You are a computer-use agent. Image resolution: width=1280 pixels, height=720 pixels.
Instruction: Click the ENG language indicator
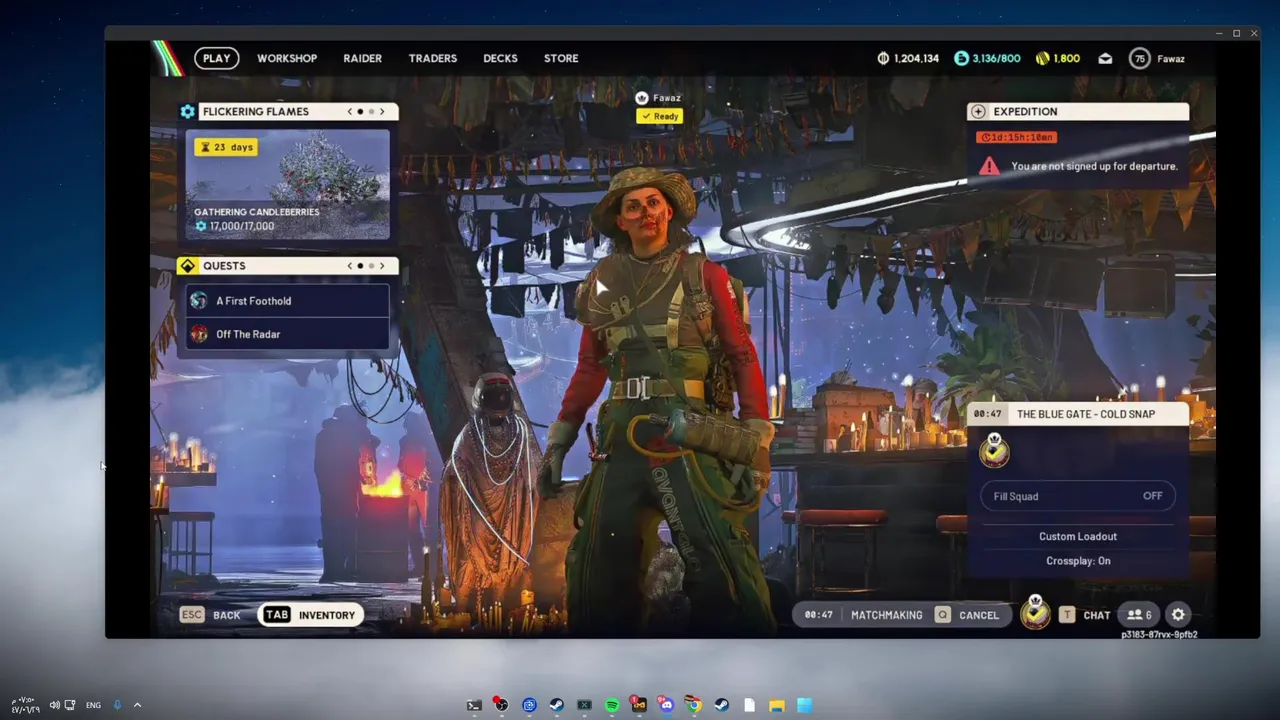pos(93,705)
